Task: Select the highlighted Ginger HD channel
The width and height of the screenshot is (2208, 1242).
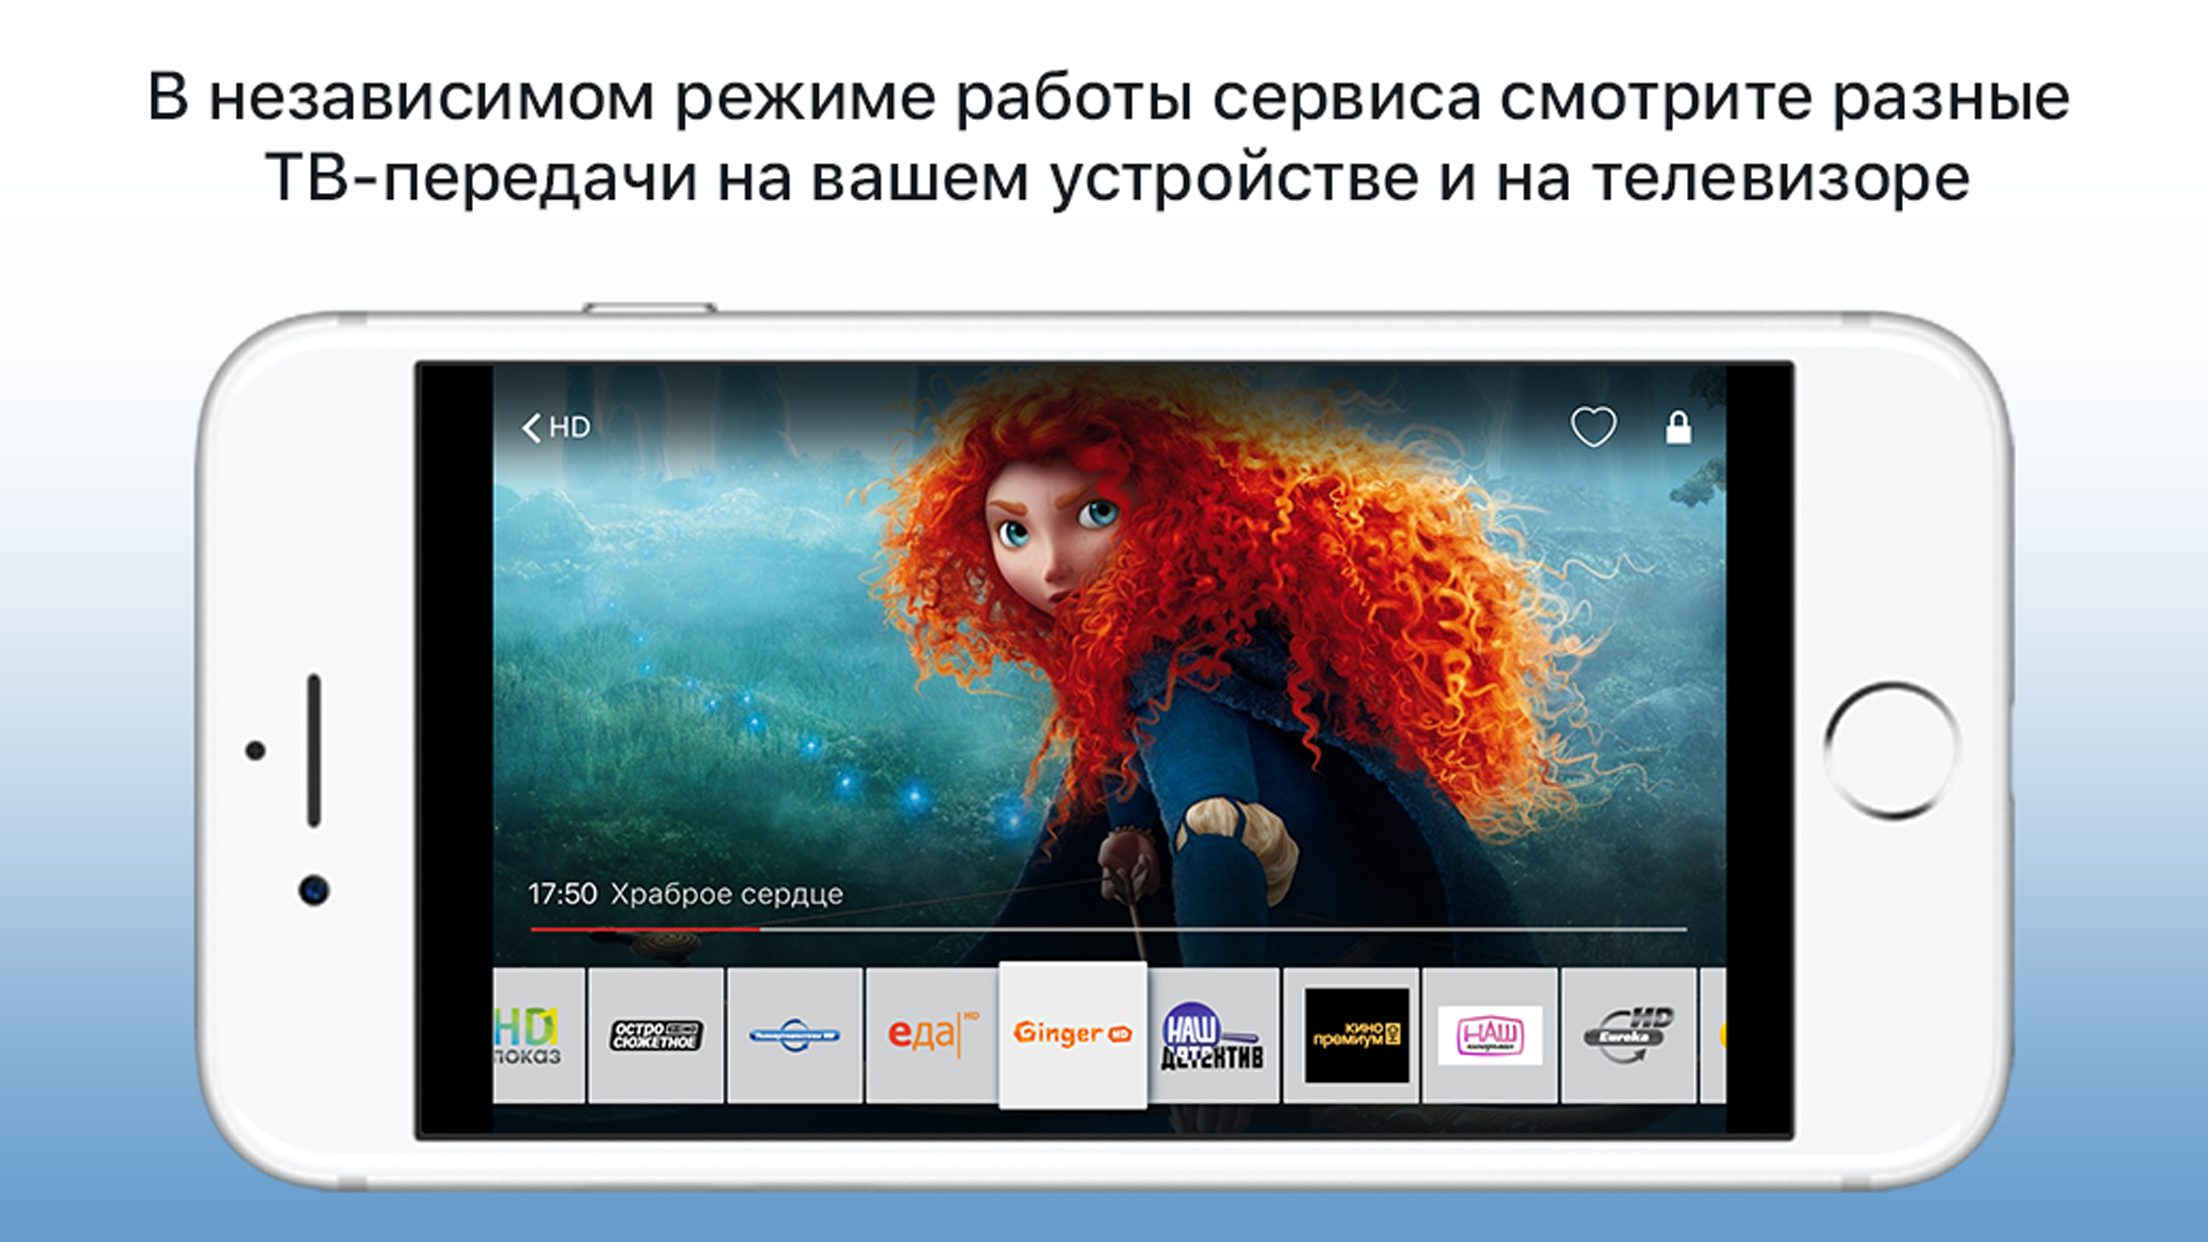Action: coord(1072,1035)
